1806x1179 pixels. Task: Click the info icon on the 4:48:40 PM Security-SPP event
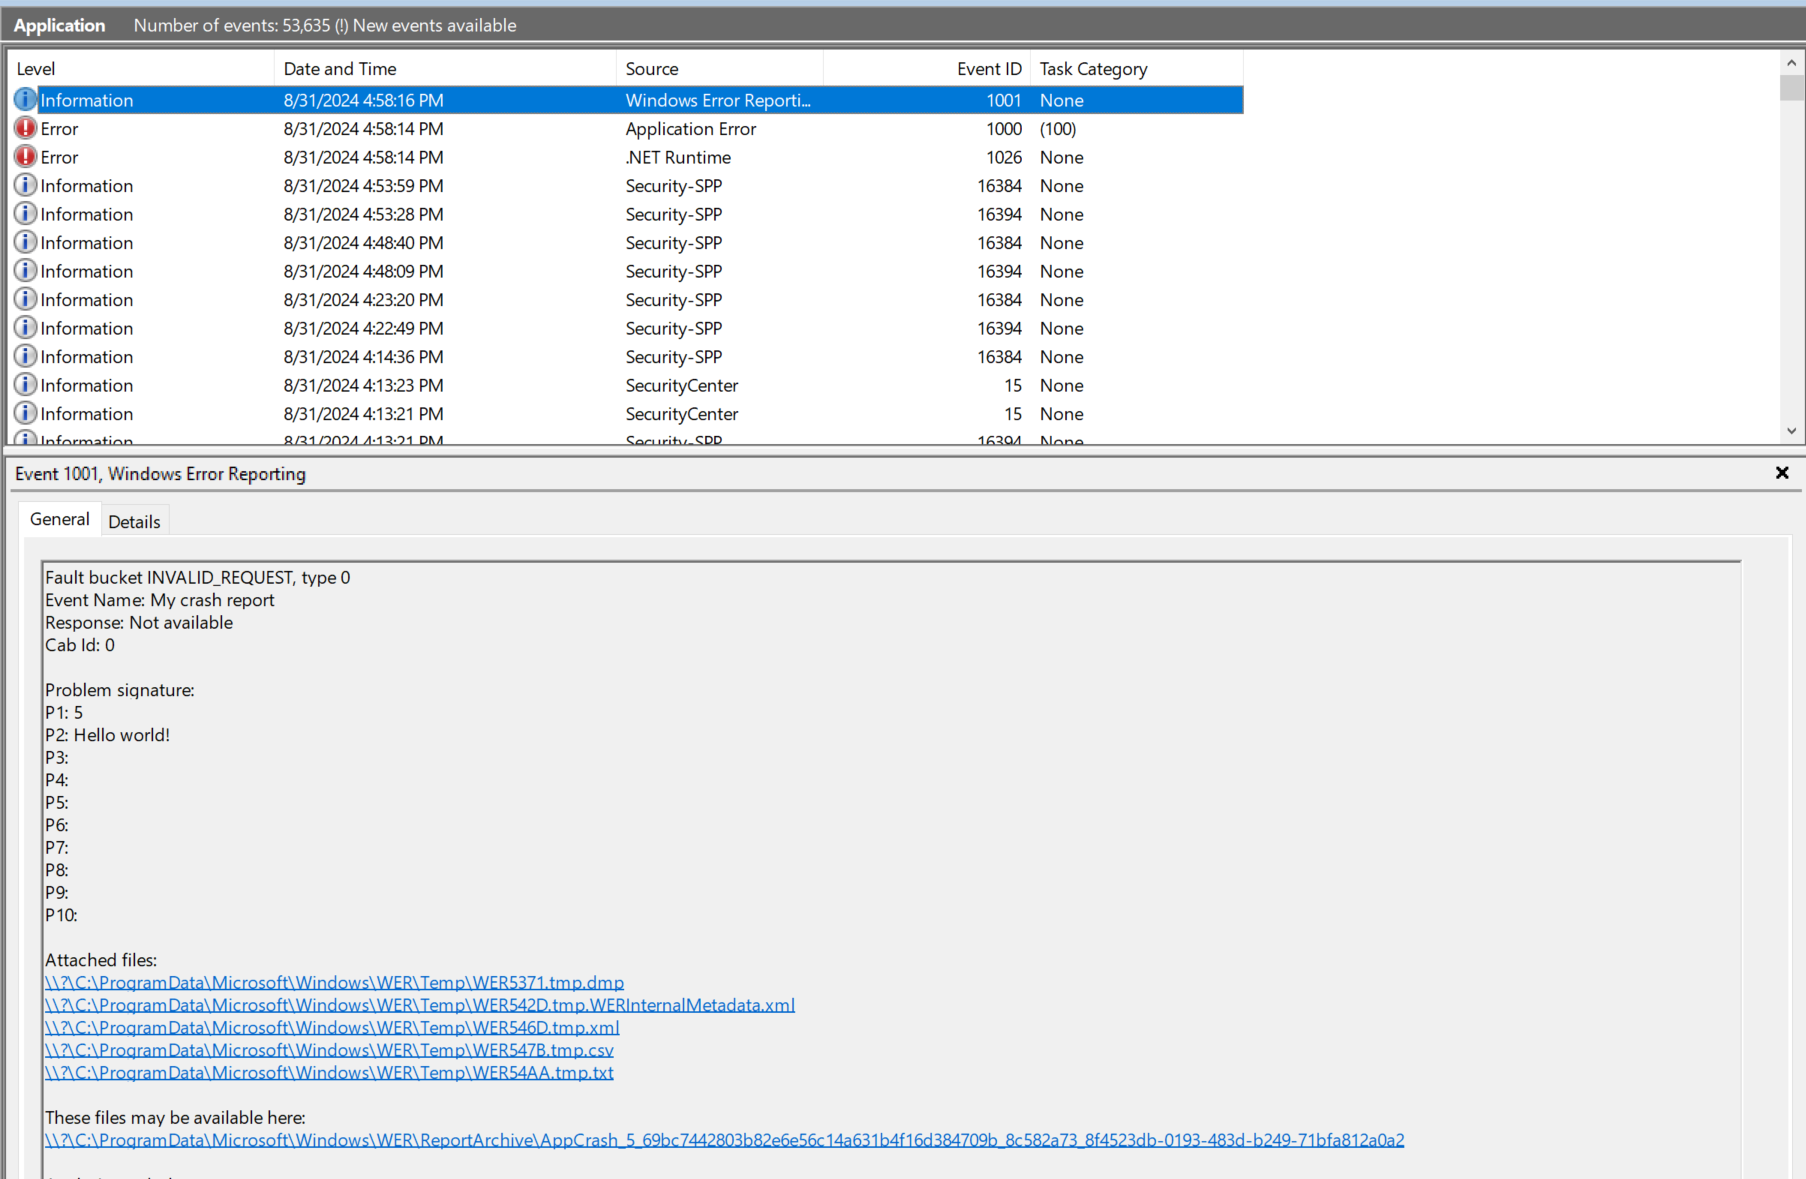(25, 242)
